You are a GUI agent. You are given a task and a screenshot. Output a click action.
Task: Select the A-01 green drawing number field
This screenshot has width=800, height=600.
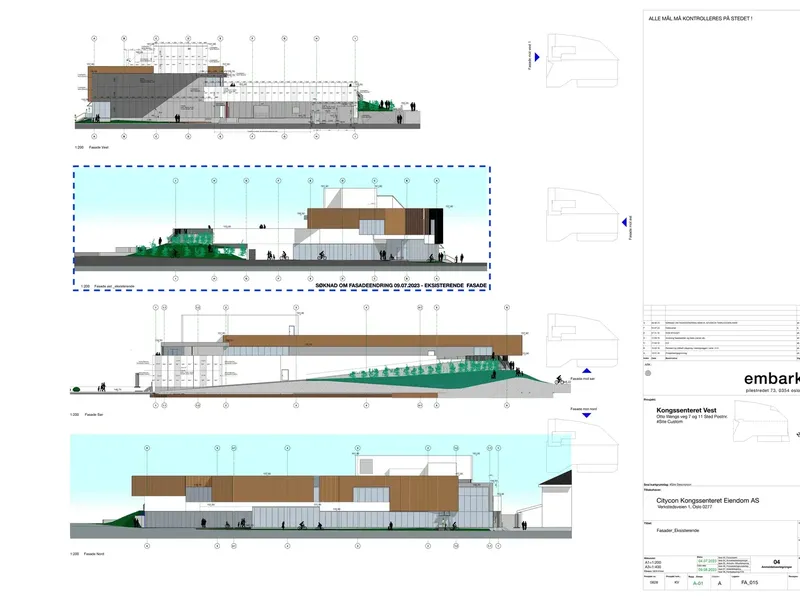point(698,583)
